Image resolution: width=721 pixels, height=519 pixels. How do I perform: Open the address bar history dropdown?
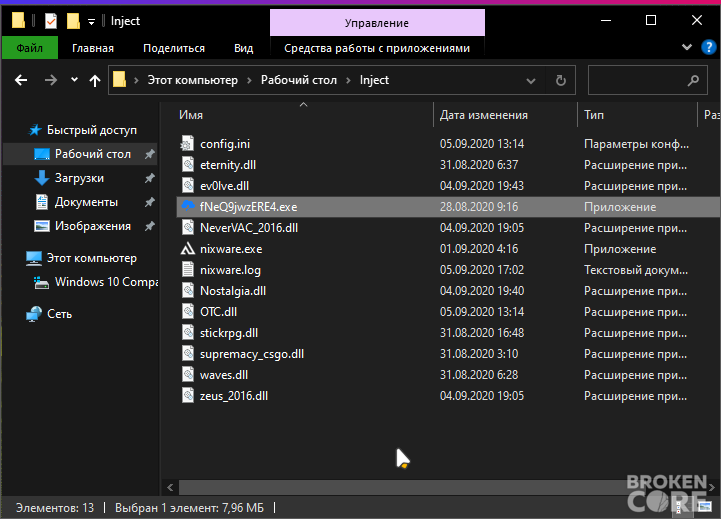click(x=531, y=81)
